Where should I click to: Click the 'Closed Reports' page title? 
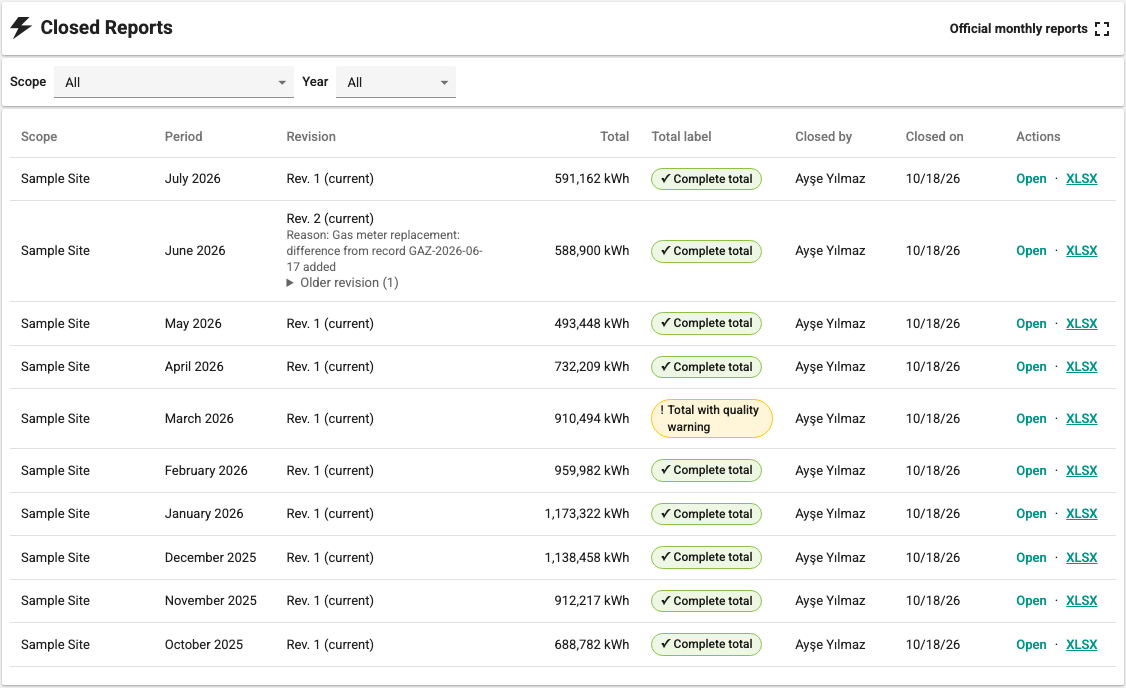106,27
